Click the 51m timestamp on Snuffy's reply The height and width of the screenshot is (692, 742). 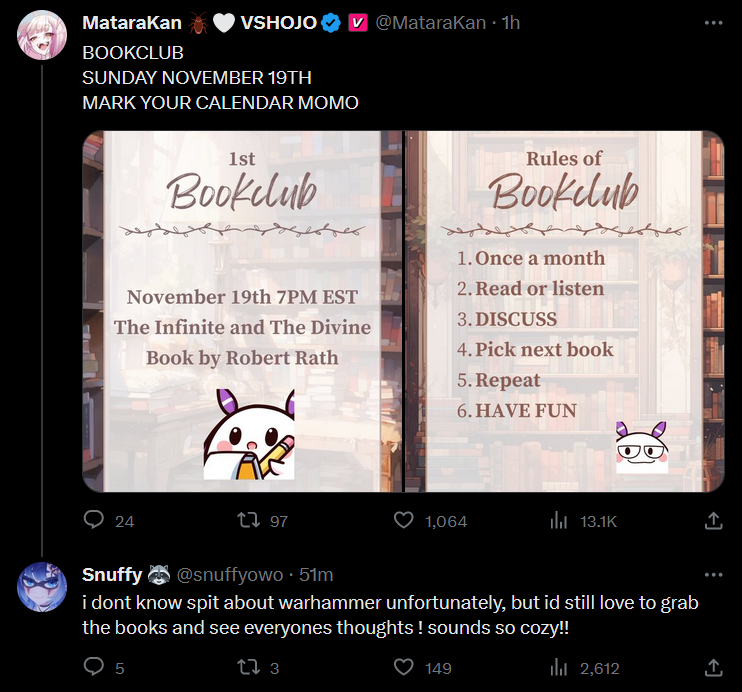(316, 575)
